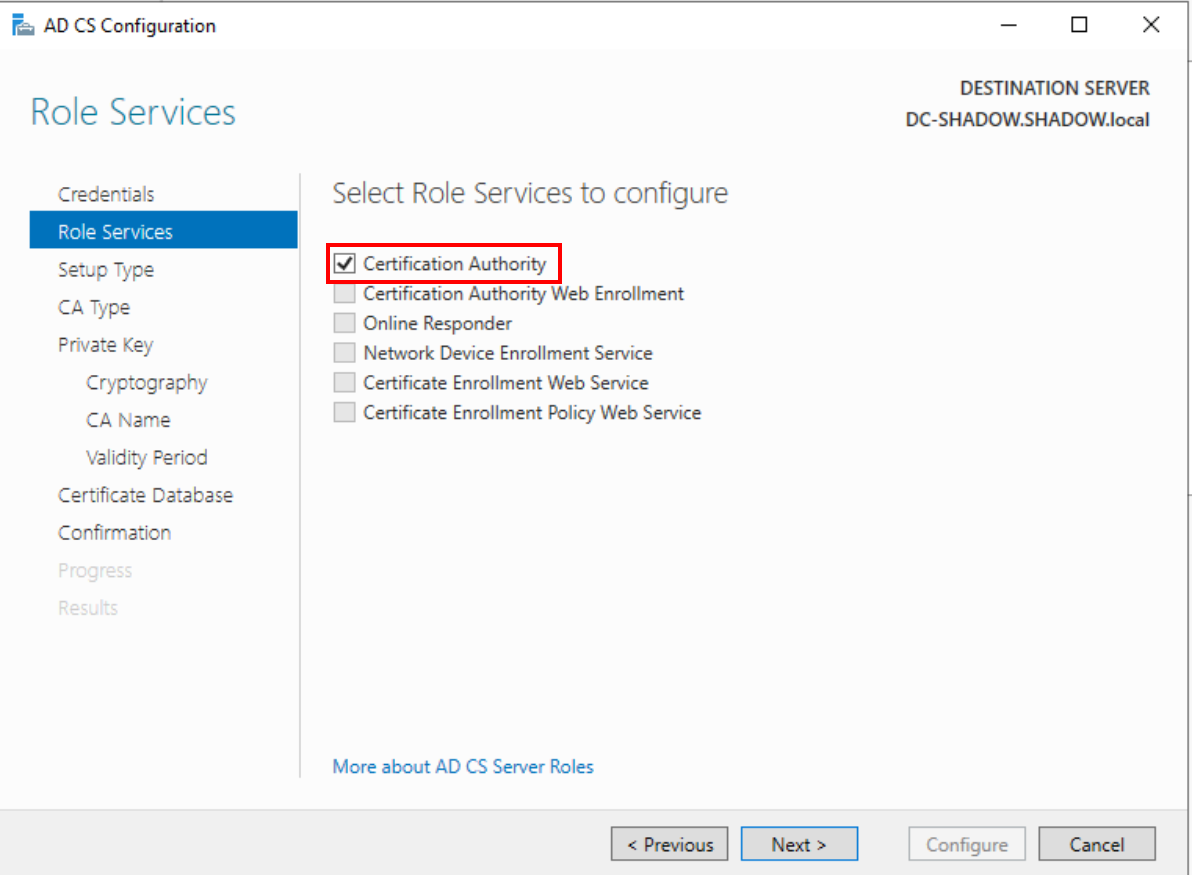1192x875 pixels.
Task: Open Validity Period sub-step
Action: pyautogui.click(x=147, y=458)
